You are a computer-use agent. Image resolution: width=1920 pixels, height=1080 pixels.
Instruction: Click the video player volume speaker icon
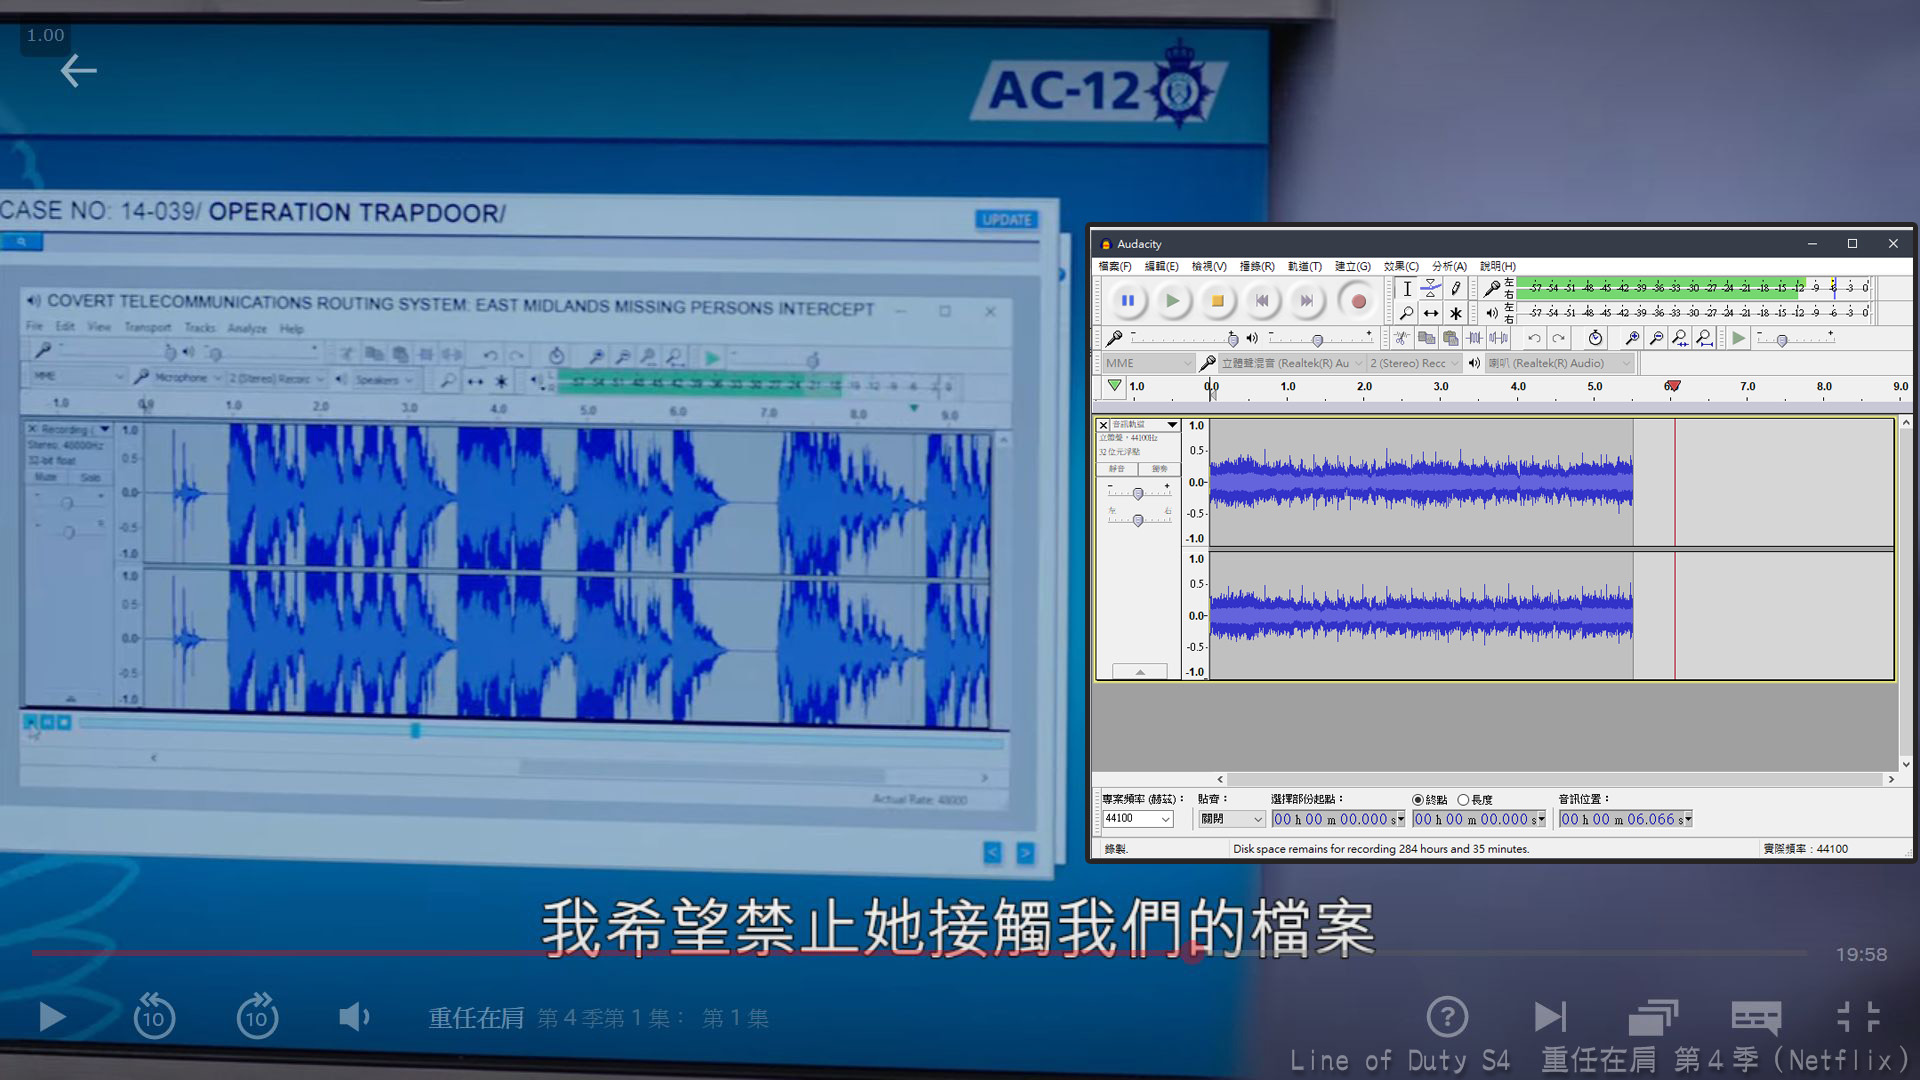pyautogui.click(x=354, y=1017)
